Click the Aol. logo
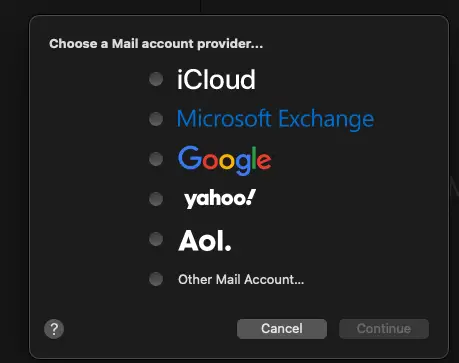The width and height of the screenshot is (459, 363). [205, 240]
